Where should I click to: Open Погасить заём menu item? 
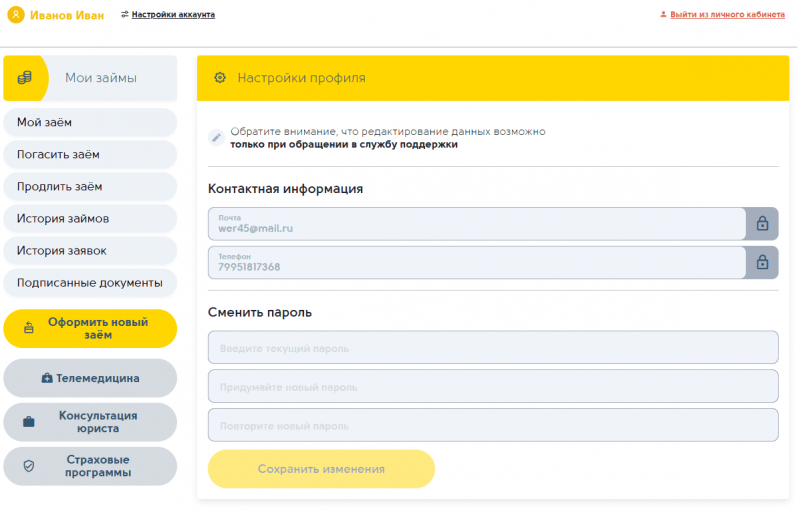(x=90, y=155)
